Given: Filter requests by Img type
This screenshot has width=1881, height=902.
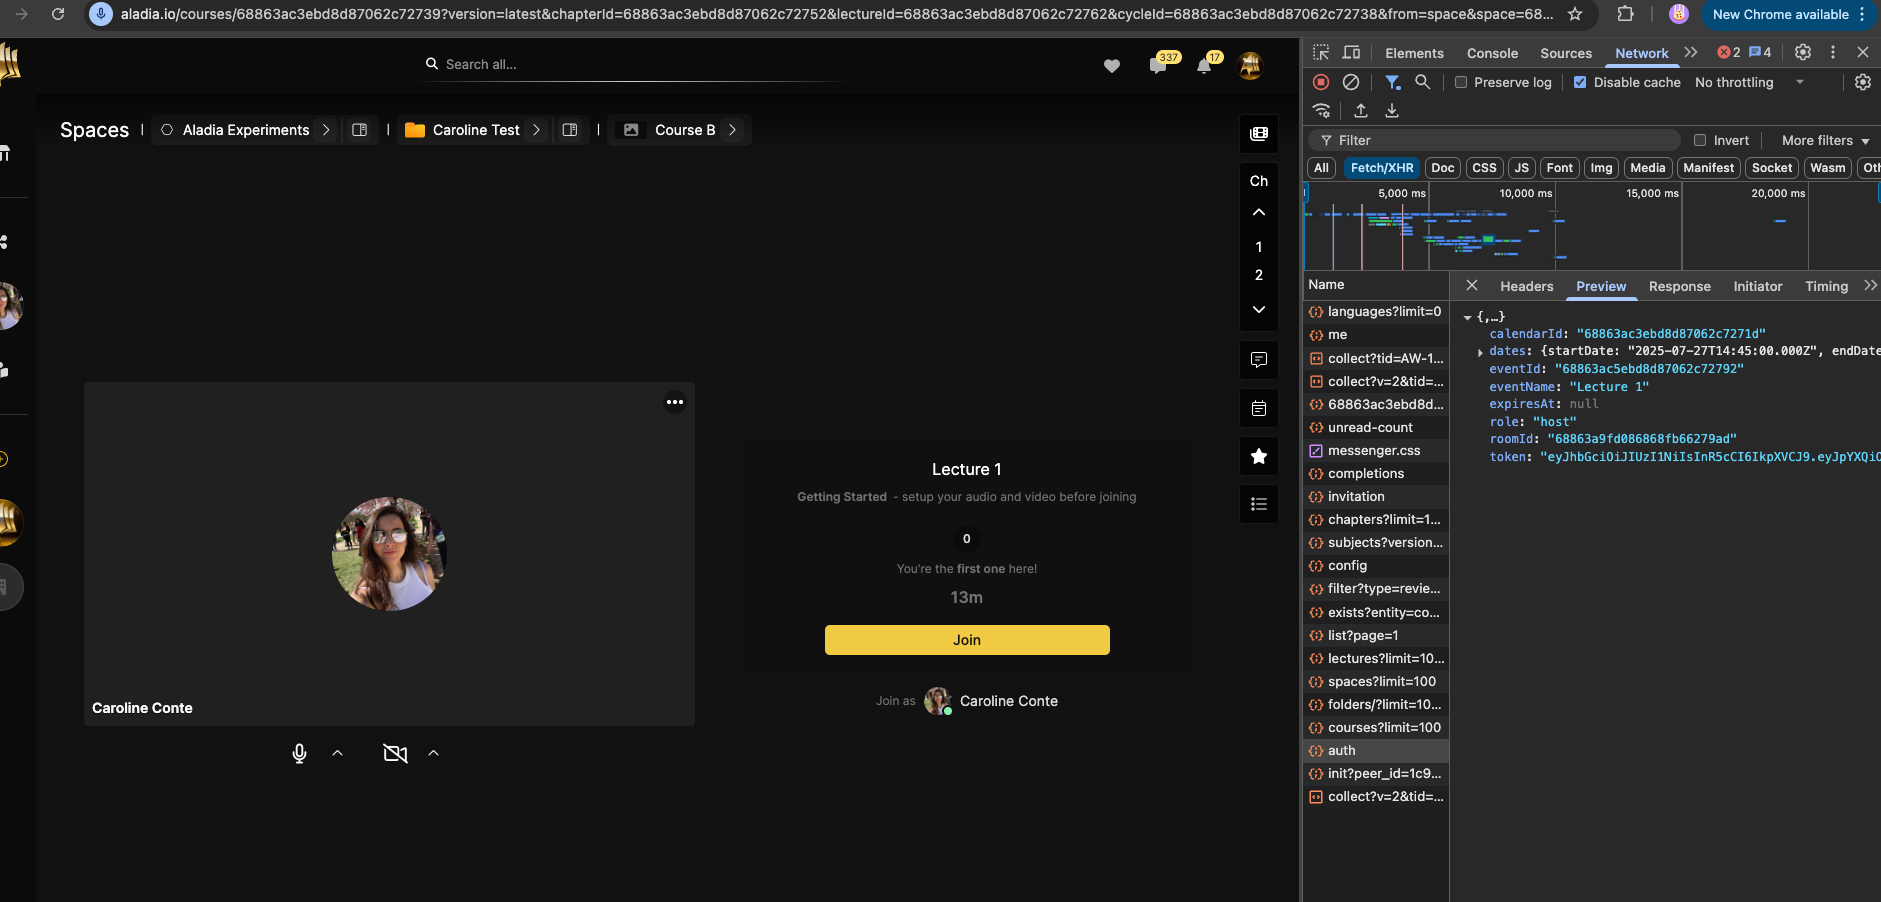Looking at the screenshot, I should click(1601, 168).
